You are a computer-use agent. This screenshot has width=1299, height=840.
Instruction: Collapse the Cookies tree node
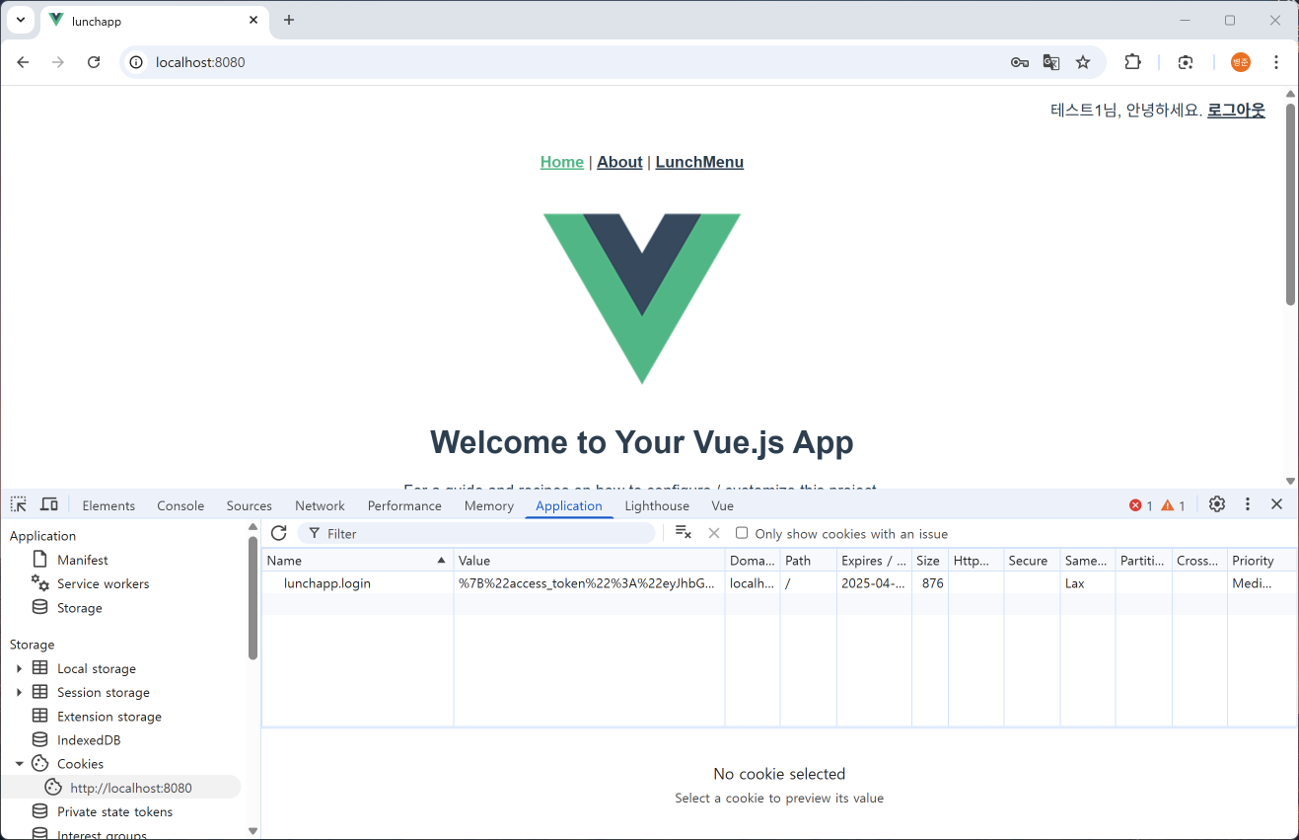click(19, 764)
